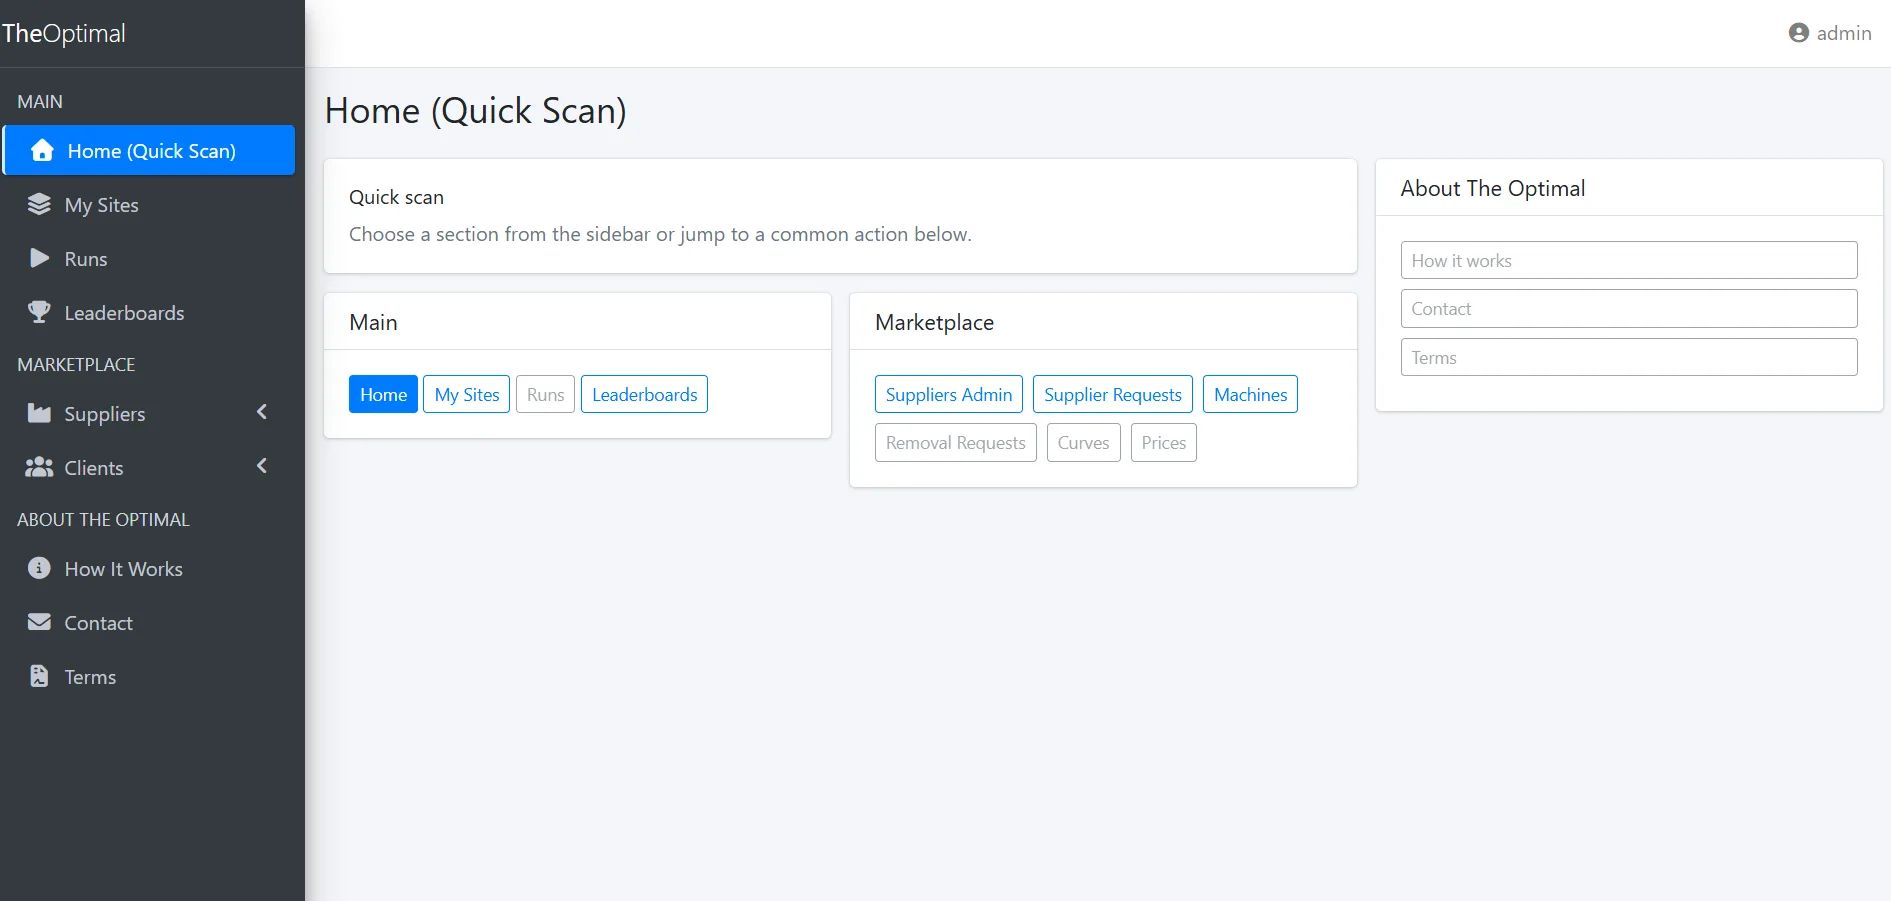Click the Suppliers Admin button
Image resolution: width=1891 pixels, height=901 pixels.
click(948, 395)
